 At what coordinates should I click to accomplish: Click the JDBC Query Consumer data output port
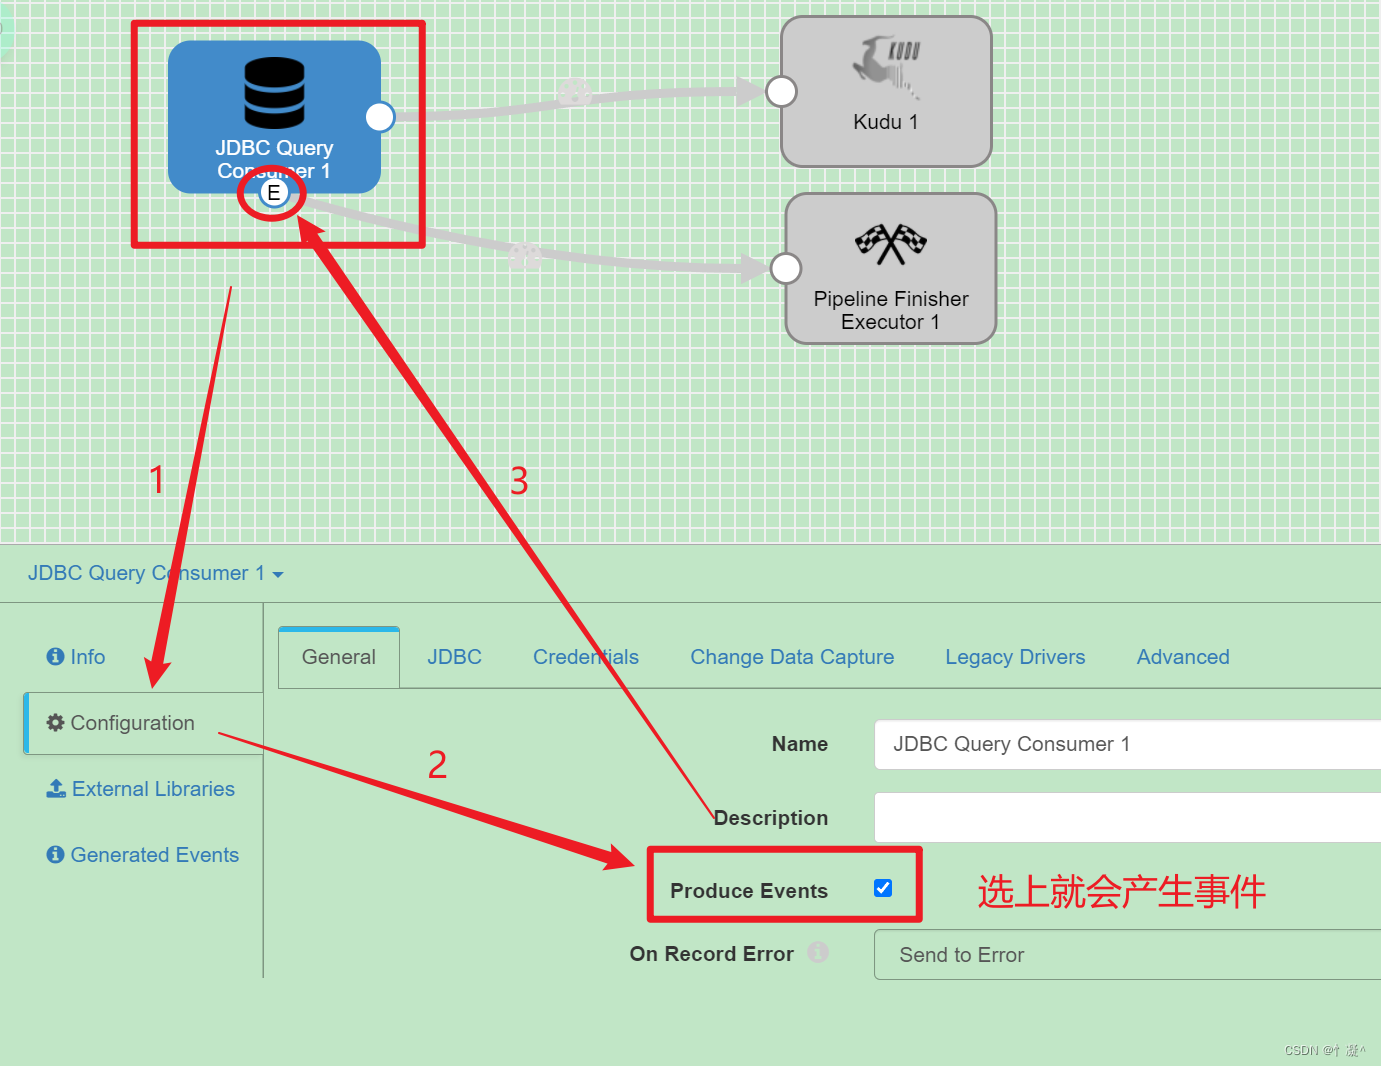click(380, 117)
